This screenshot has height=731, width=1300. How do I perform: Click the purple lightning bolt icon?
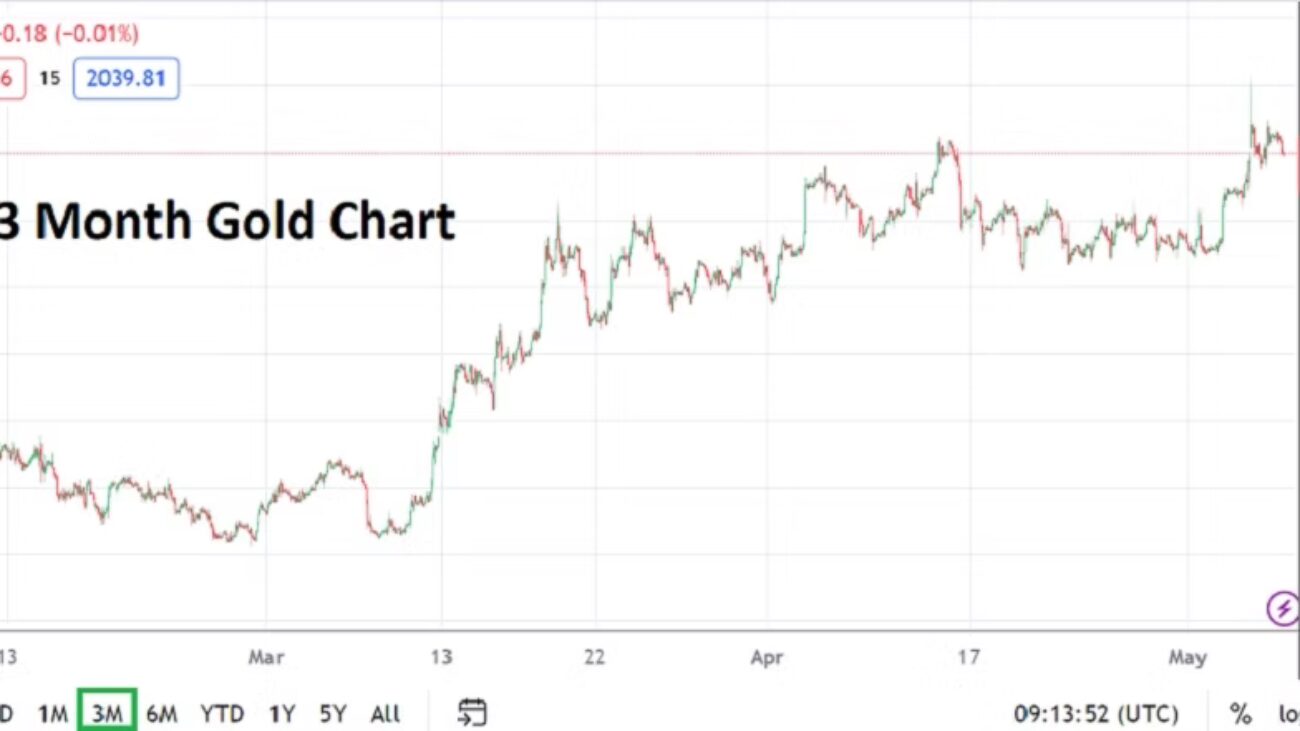(1282, 607)
